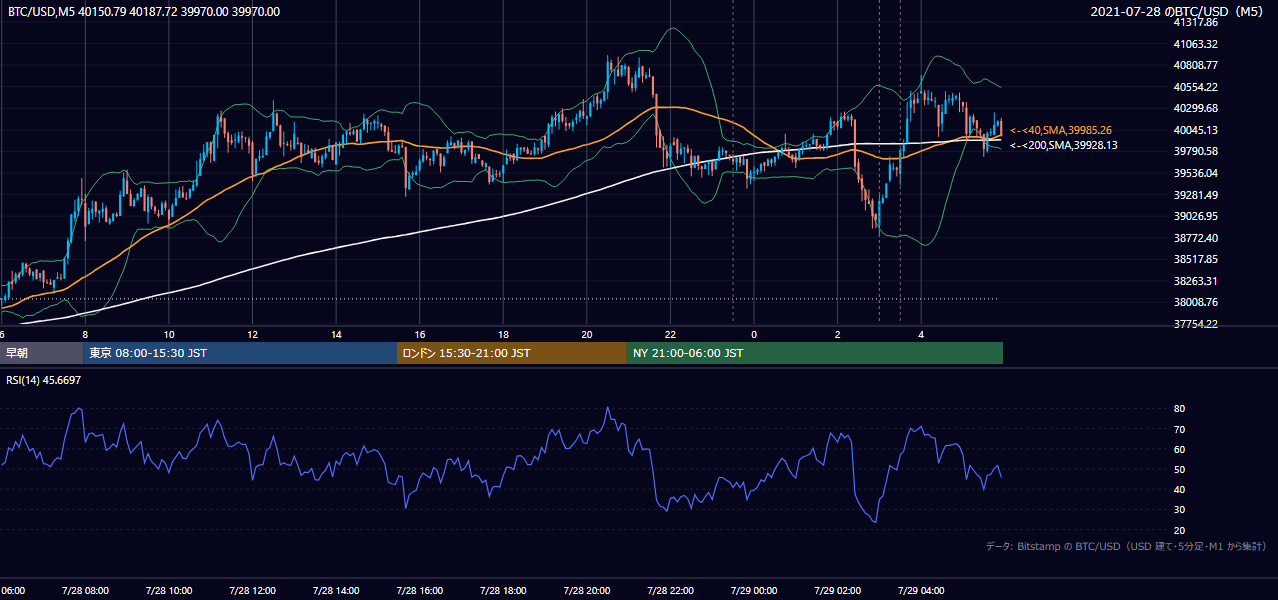Click the 2021-07-28 BTC/USD (M5) chart title
The height and width of the screenshot is (600, 1278).
pyautogui.click(x=1179, y=12)
